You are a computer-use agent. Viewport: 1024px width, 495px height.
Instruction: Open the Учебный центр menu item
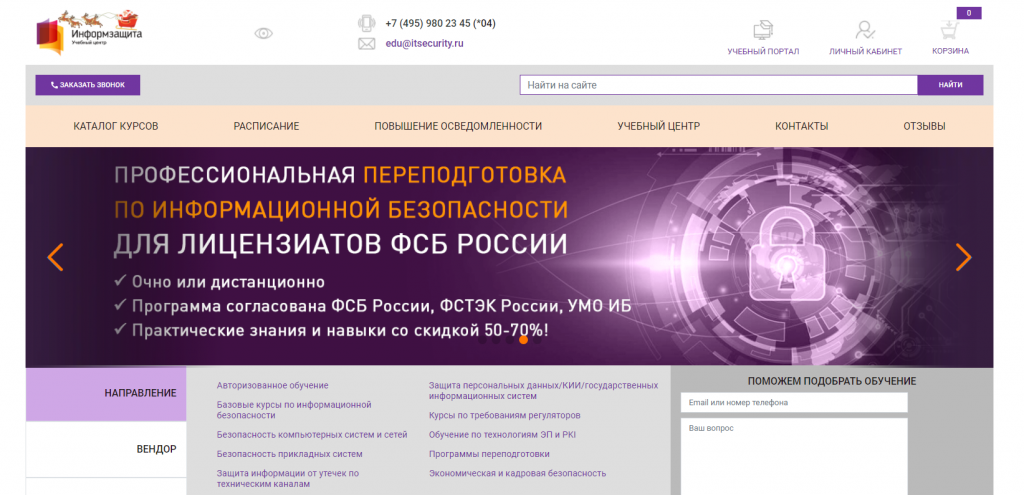658,127
